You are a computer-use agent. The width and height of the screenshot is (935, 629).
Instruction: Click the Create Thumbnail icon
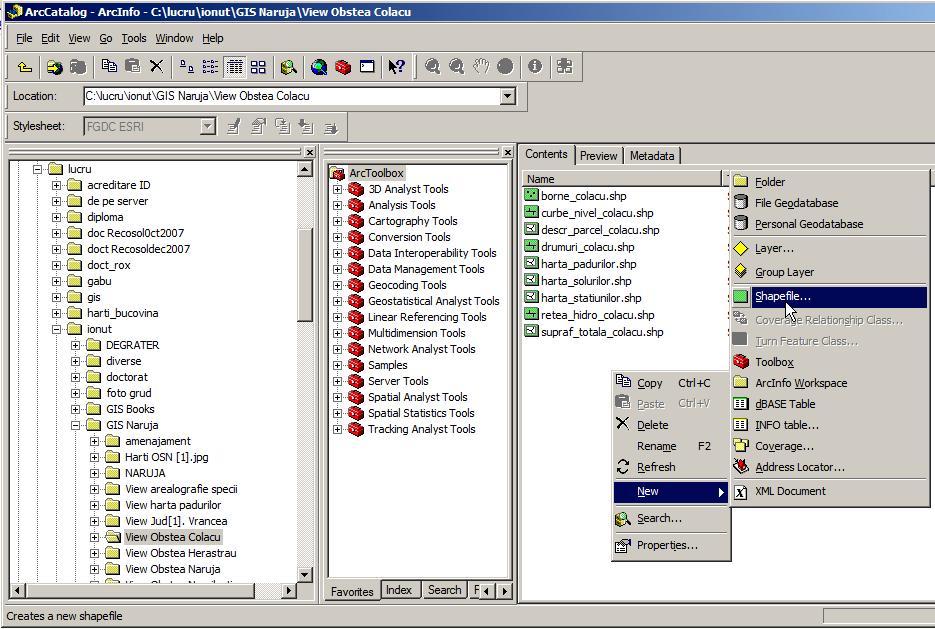click(x=564, y=67)
